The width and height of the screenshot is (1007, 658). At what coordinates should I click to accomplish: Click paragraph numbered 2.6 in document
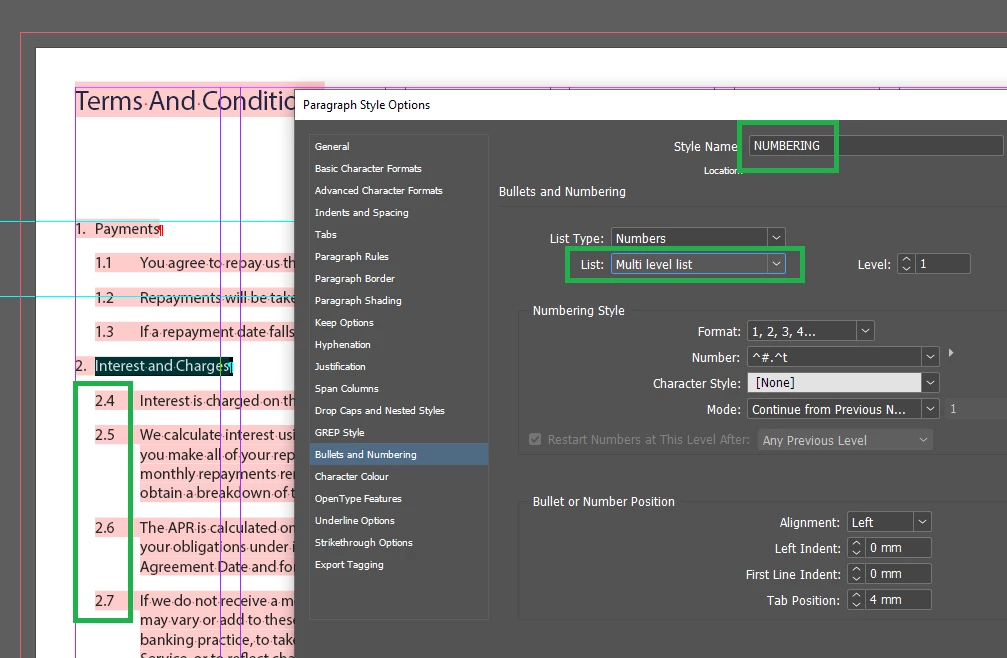coord(195,547)
